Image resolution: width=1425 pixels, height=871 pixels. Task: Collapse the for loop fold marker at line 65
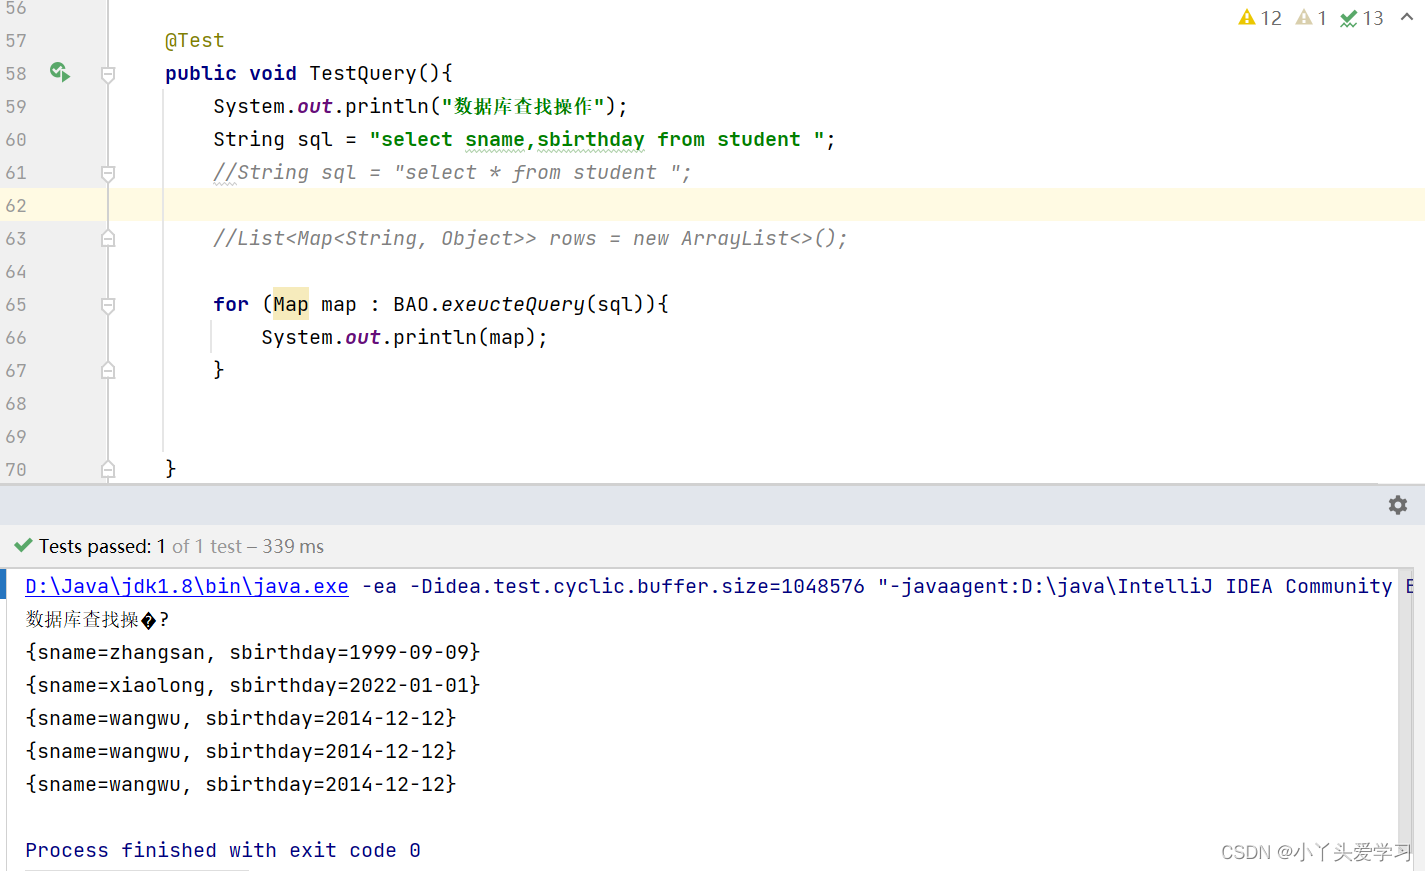(x=108, y=304)
